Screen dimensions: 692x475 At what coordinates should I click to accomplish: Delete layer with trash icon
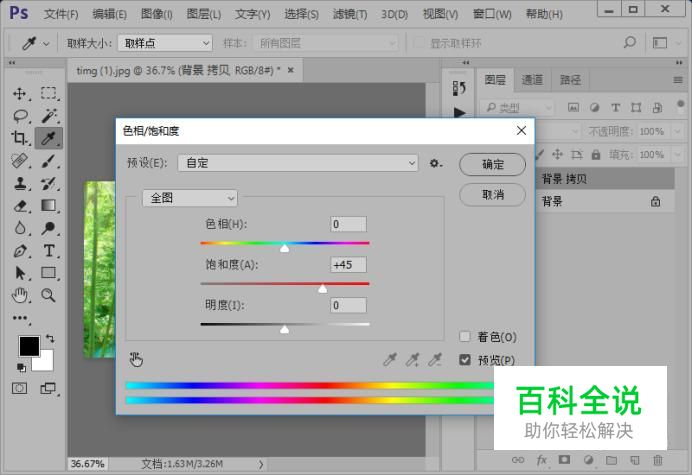tap(658, 460)
